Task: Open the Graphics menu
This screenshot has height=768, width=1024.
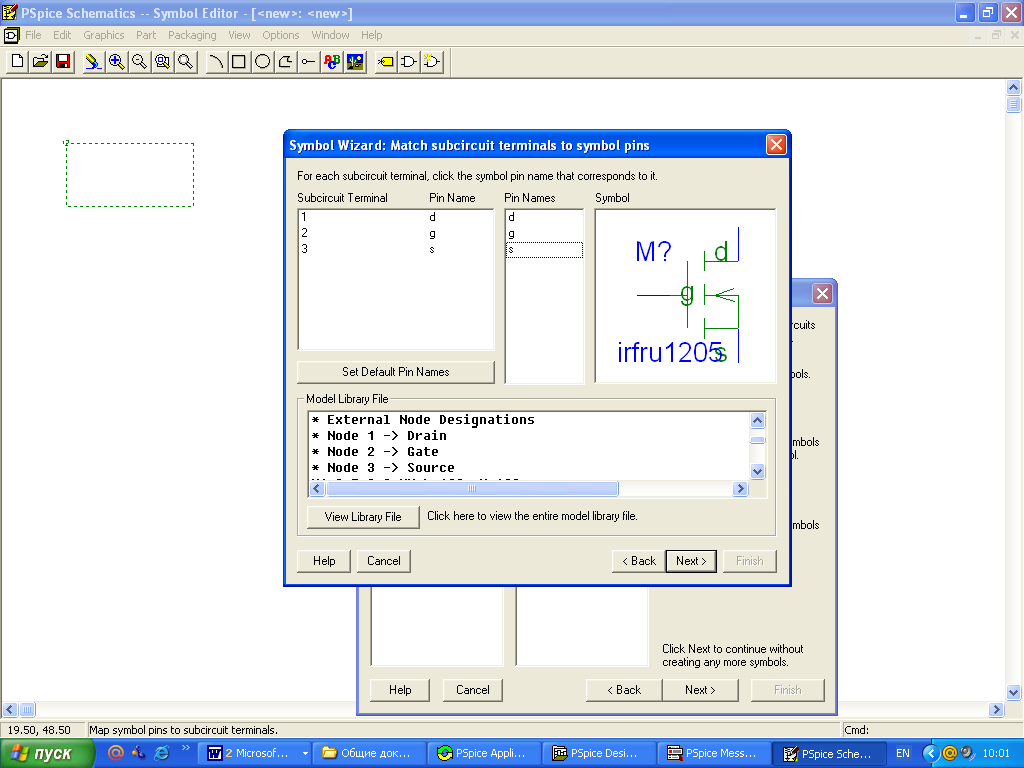Action: pyautogui.click(x=103, y=35)
